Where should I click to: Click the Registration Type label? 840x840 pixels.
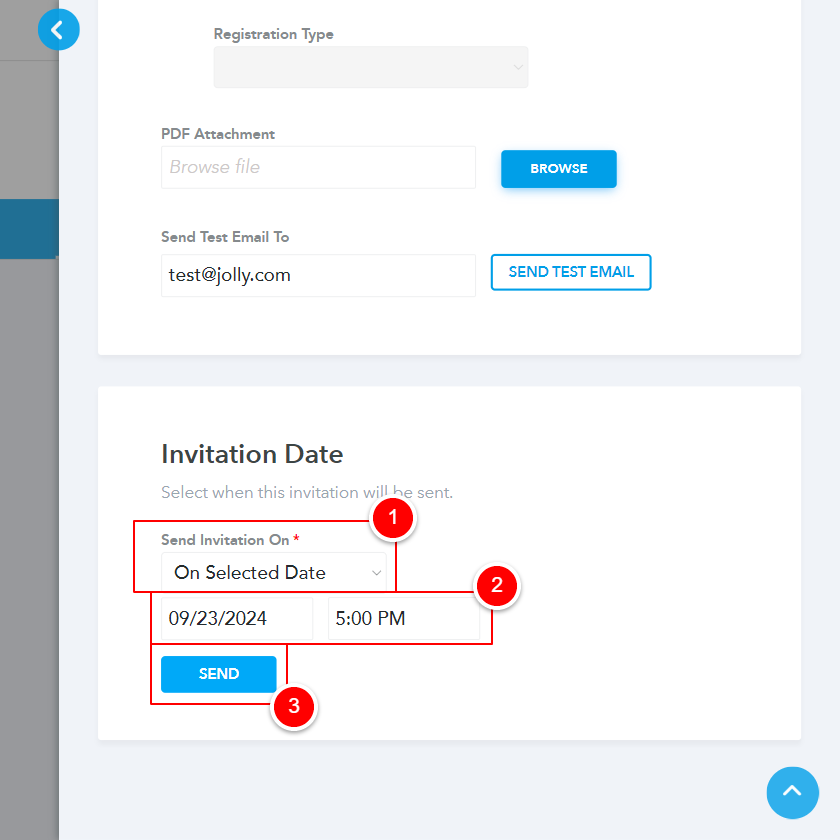click(273, 34)
